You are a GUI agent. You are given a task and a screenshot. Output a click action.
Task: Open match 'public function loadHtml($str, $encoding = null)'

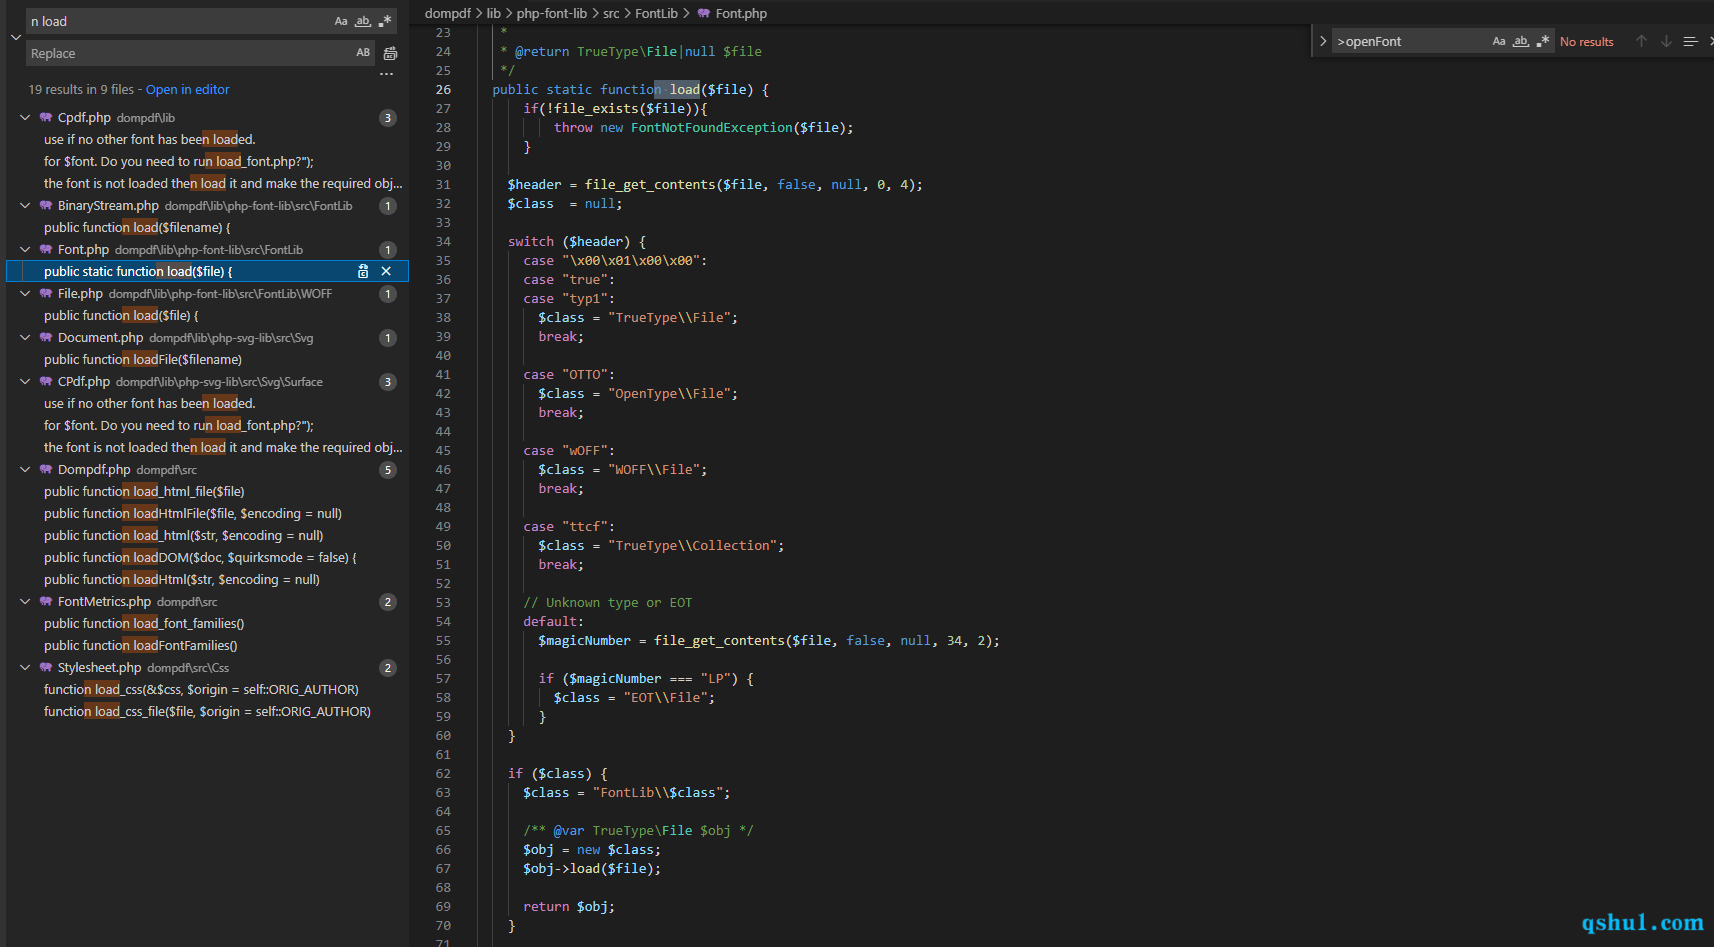(x=182, y=579)
